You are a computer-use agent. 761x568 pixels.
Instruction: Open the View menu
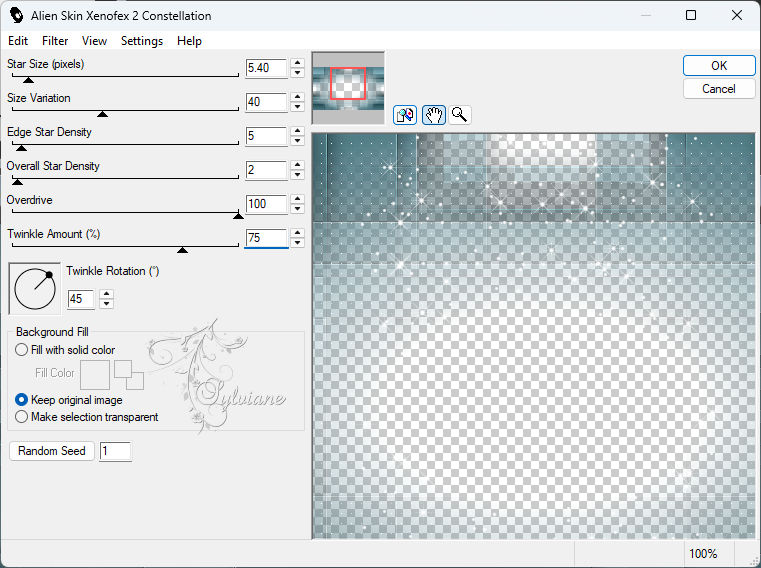click(x=94, y=41)
